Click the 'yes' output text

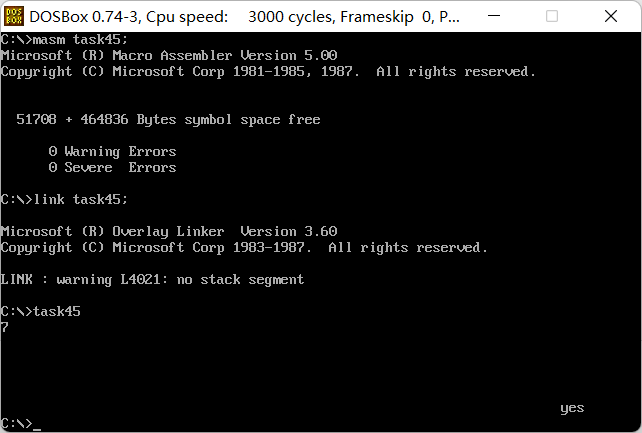click(x=572, y=408)
